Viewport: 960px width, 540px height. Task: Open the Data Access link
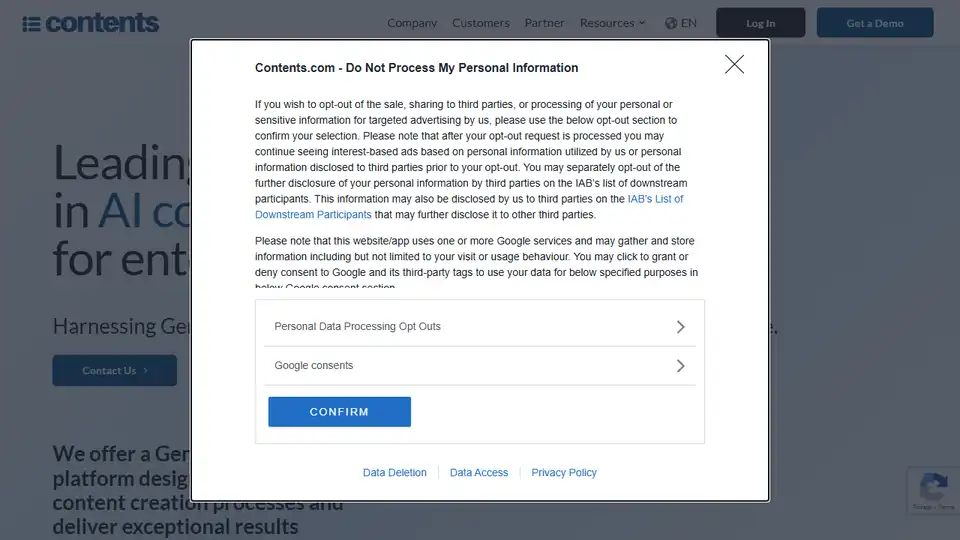[479, 473]
